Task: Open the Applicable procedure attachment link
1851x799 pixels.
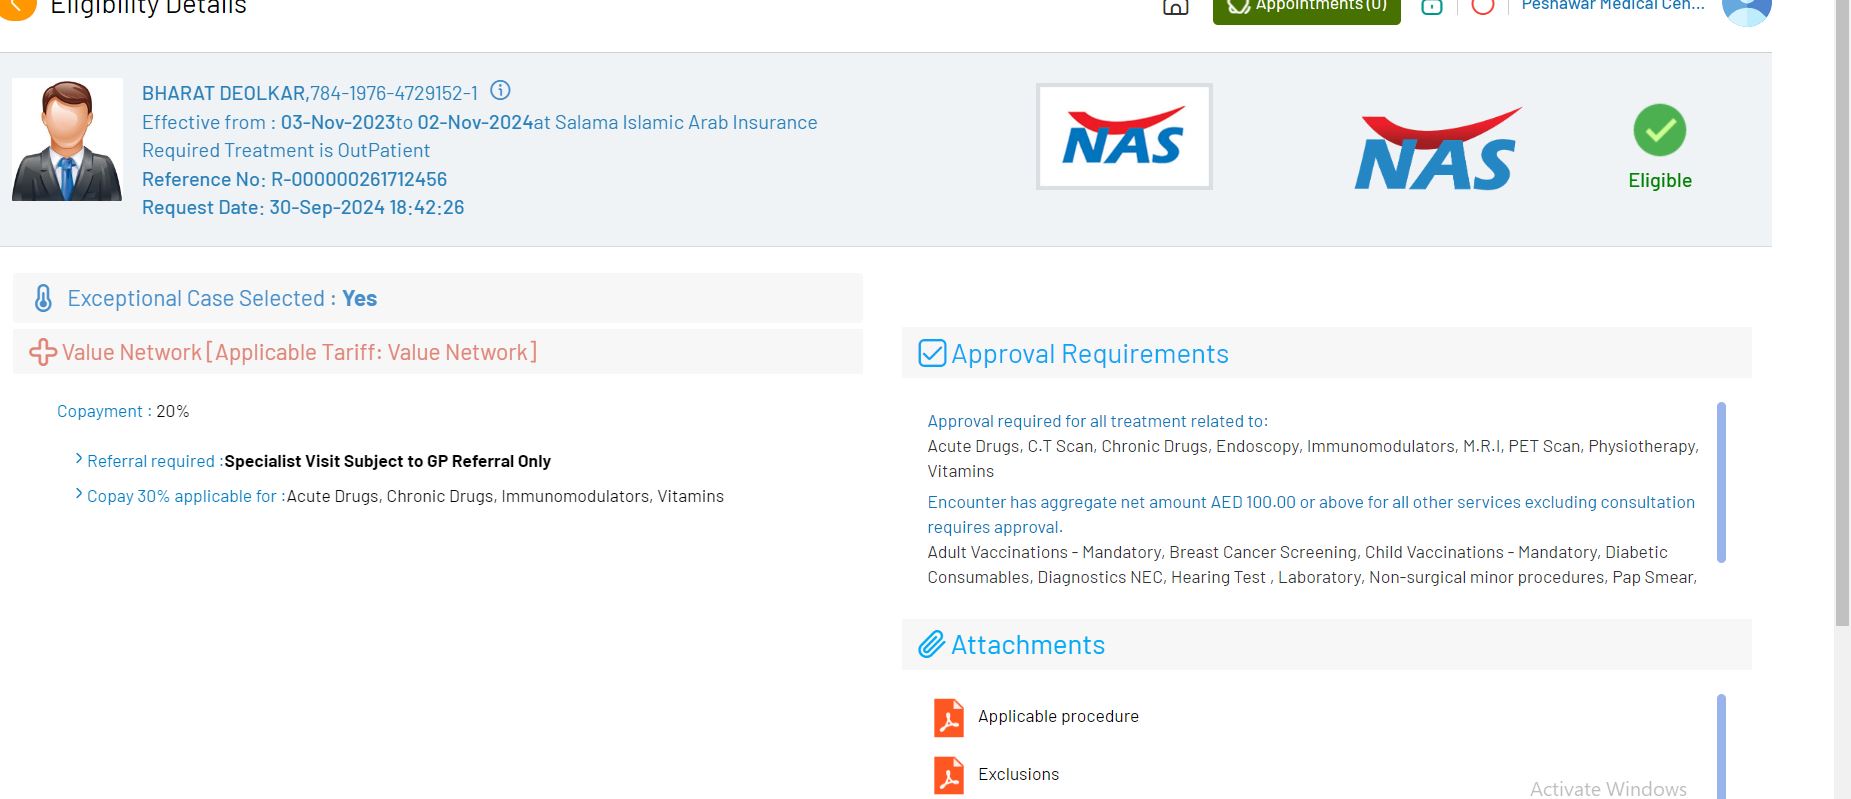Action: click(x=1058, y=716)
